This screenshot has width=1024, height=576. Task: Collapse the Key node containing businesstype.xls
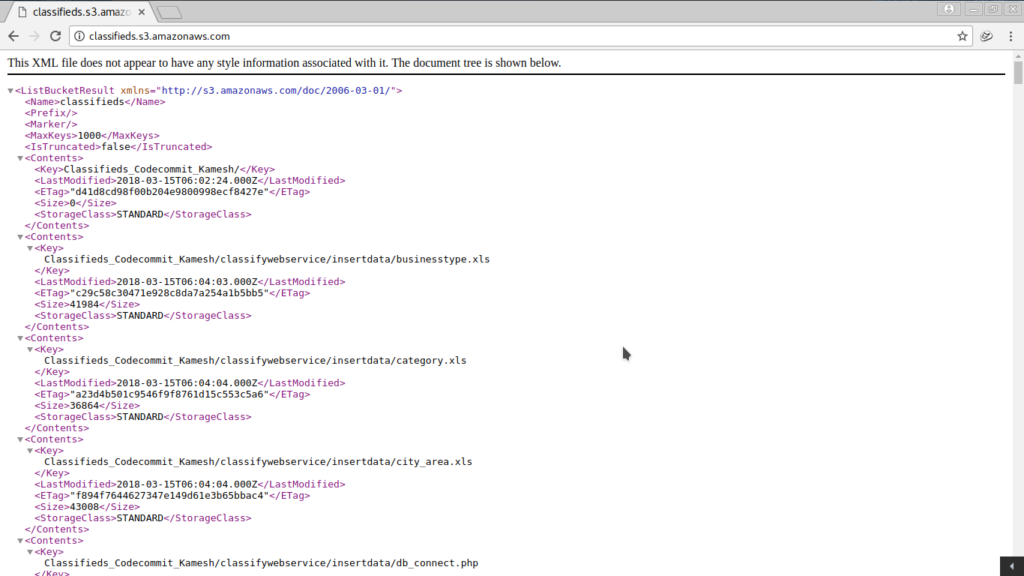pyautogui.click(x=30, y=247)
